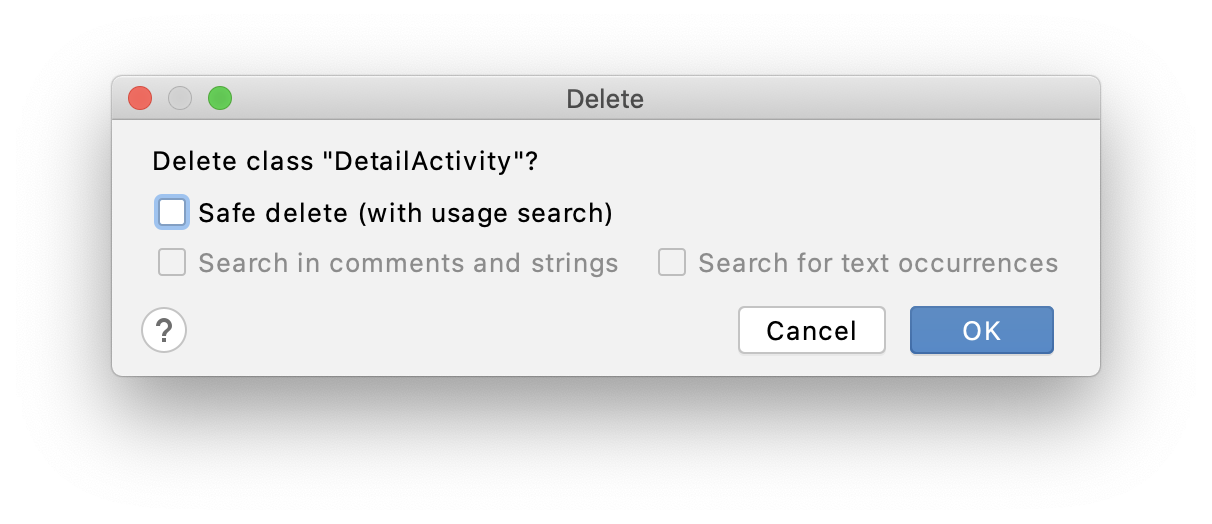Viewport: 1212px width, 524px height.
Task: Tick the Search in comments and strings box
Action: (x=172, y=263)
